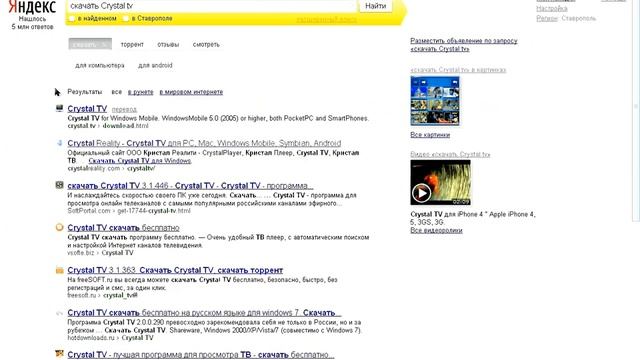640x360 pixels.
Task: Click 'Разместить объявление по запросу' link
Action: click(464, 44)
